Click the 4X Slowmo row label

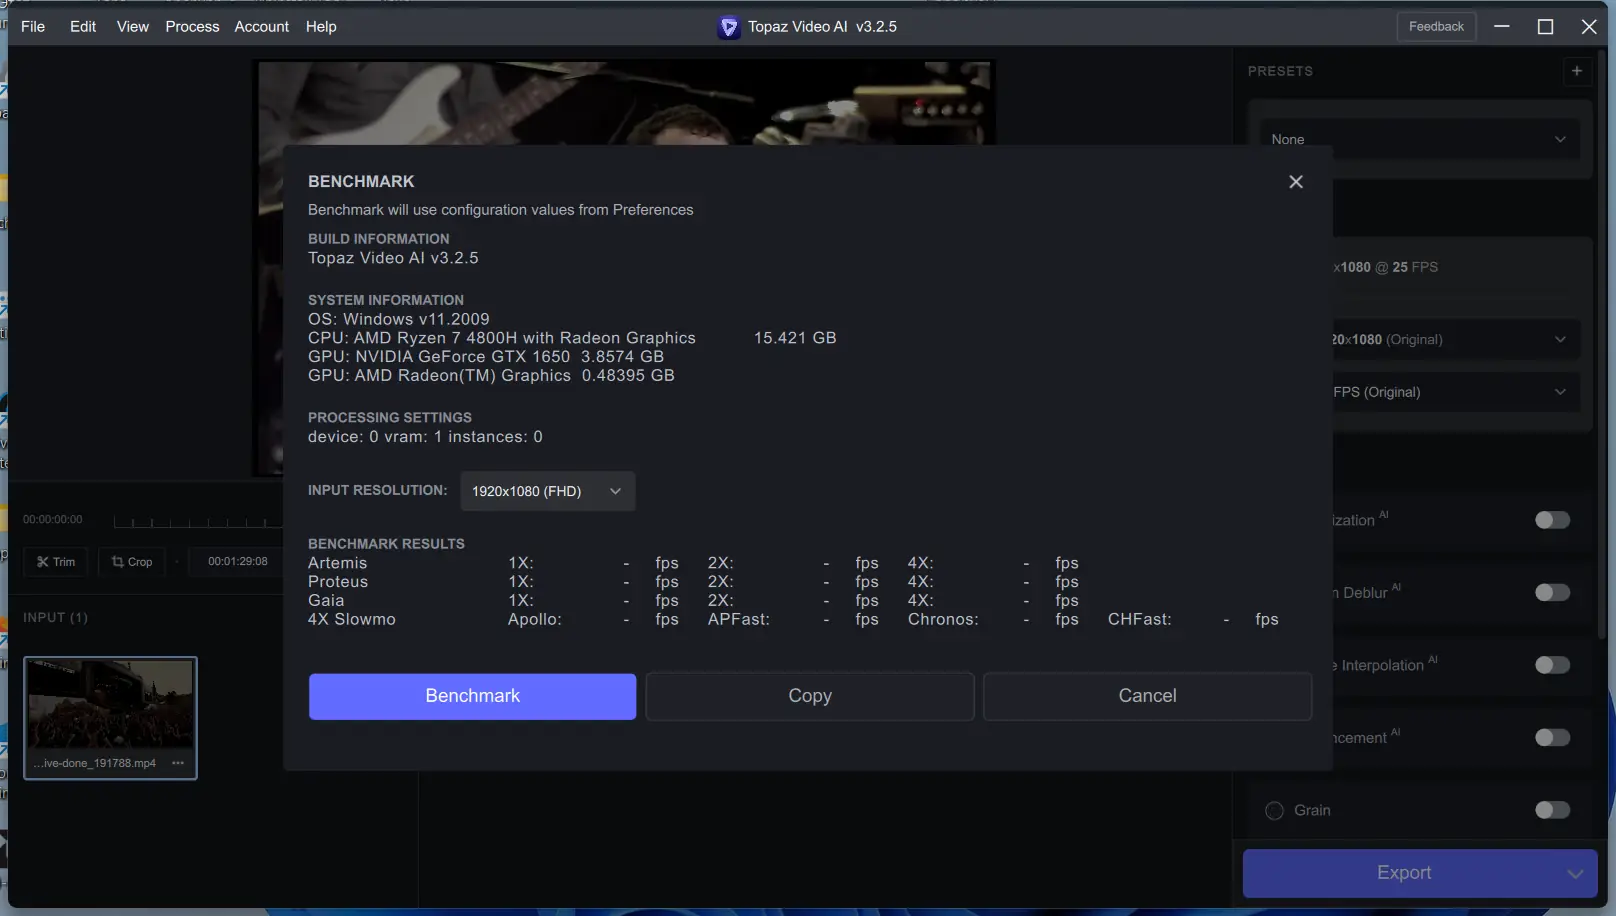(352, 620)
